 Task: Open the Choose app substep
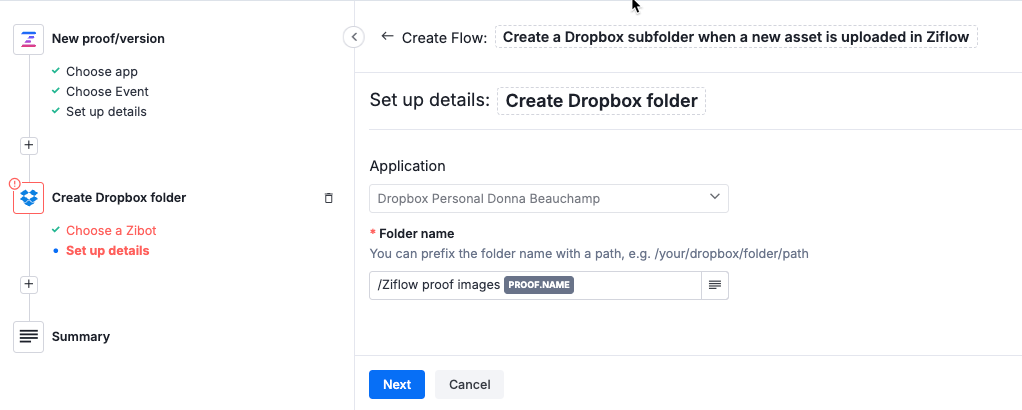pos(102,72)
